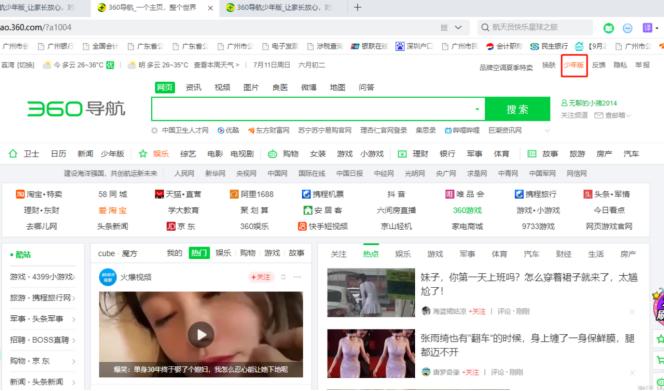This screenshot has height=391, width=664.
Task: Click the green star icon beside 娱乐
Action: click(143, 153)
